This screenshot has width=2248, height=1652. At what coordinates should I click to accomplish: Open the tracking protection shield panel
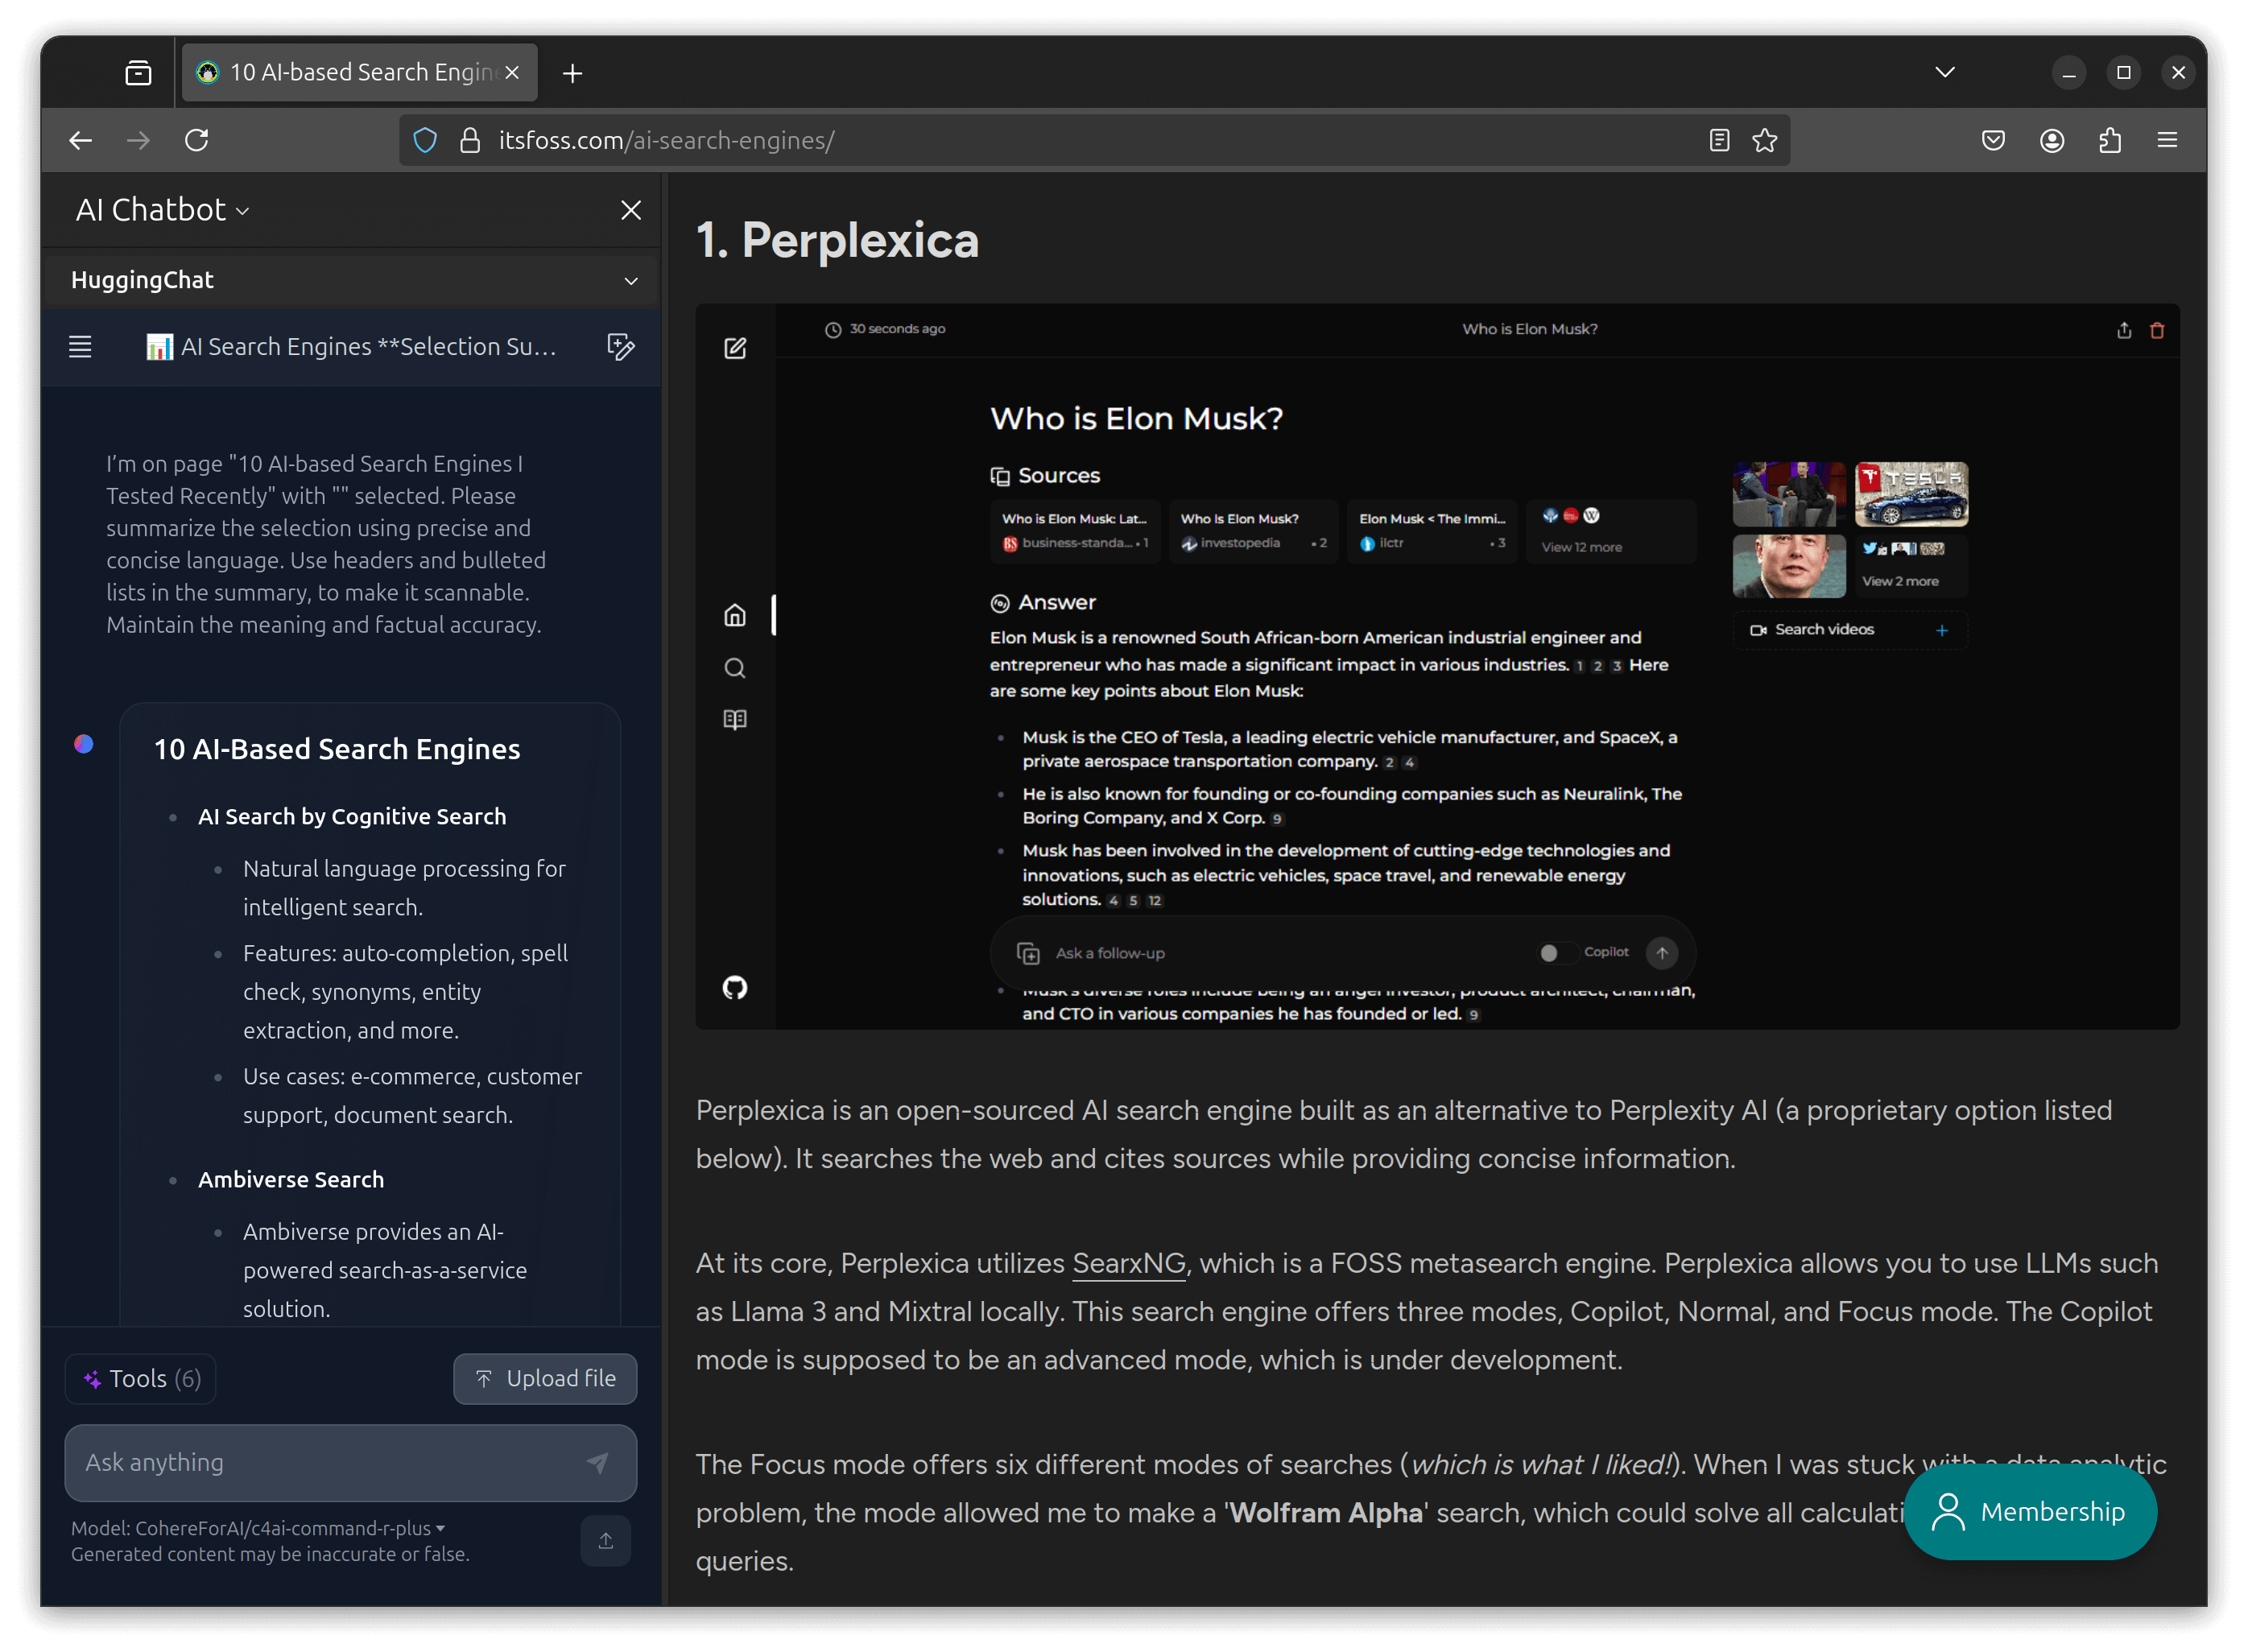point(424,140)
